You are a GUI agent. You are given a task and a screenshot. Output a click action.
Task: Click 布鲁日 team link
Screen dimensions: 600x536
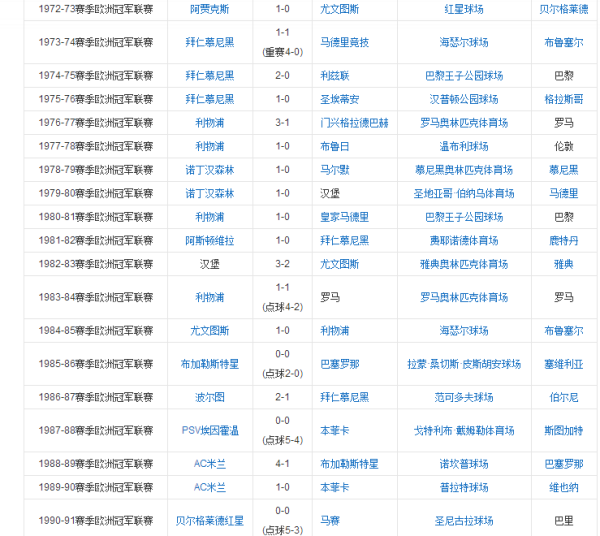335,147
